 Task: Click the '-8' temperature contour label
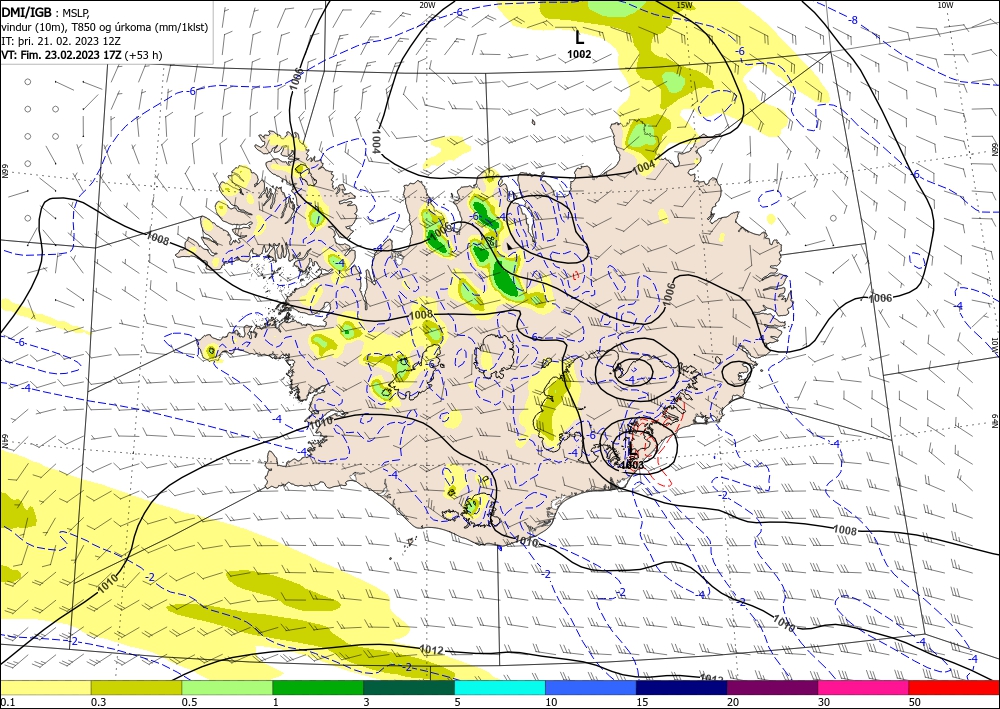click(x=853, y=20)
